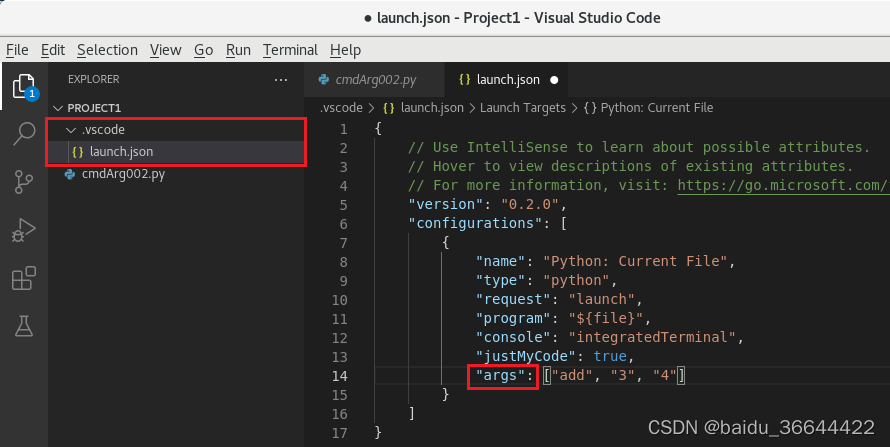Image resolution: width=890 pixels, height=447 pixels.
Task: Click the "${file}" program value
Action: pyautogui.click(x=606, y=318)
